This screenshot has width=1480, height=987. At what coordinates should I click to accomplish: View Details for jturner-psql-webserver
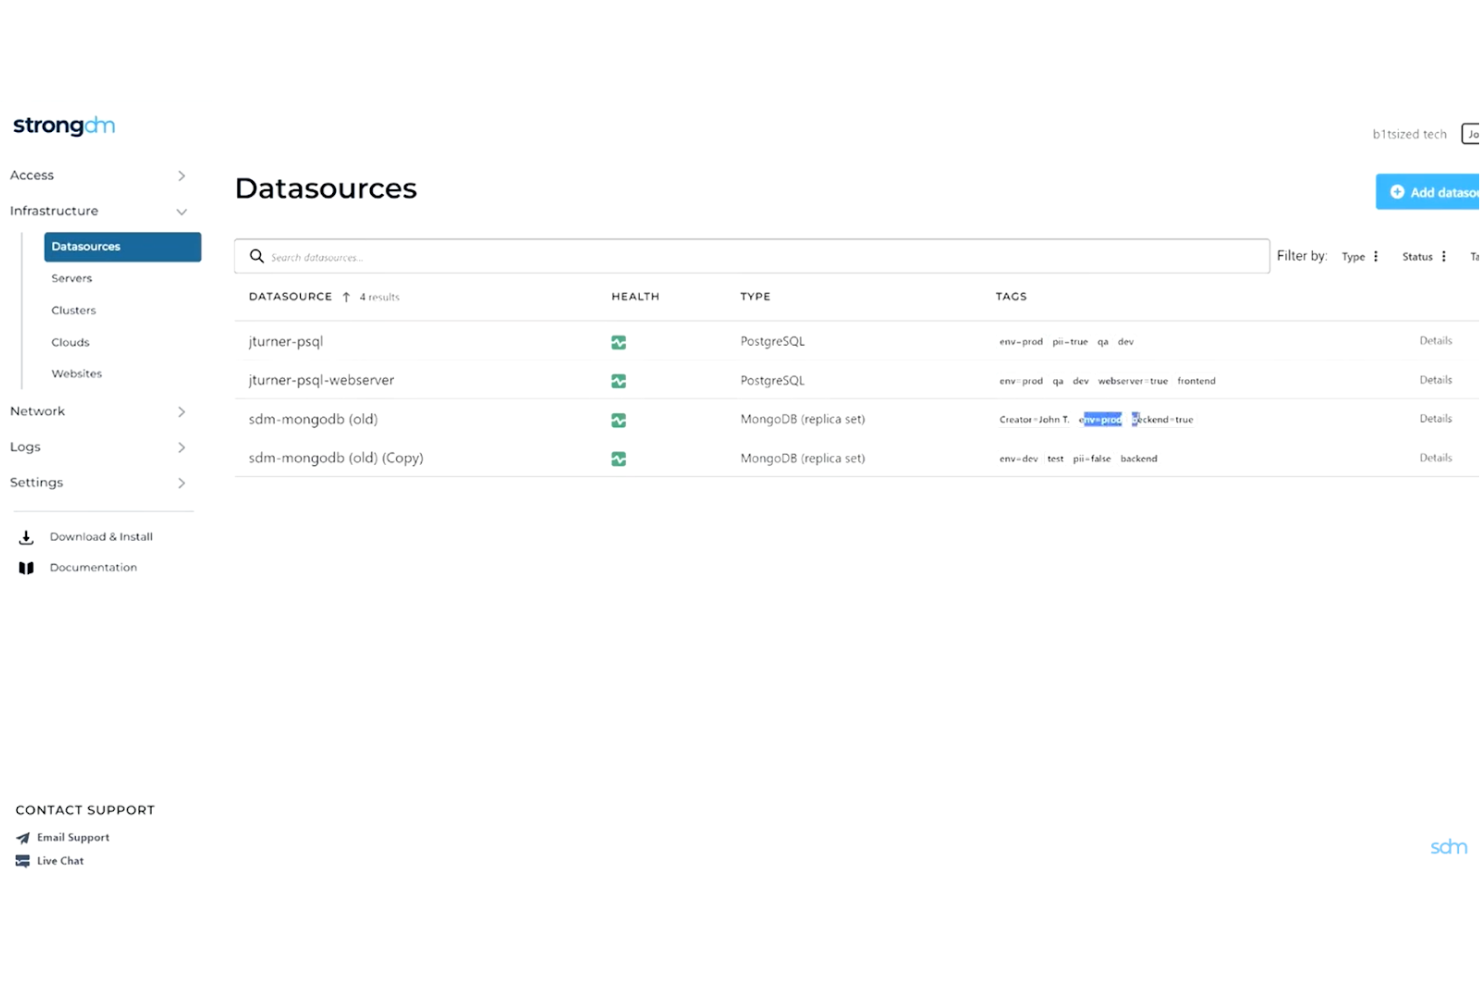[x=1435, y=380]
